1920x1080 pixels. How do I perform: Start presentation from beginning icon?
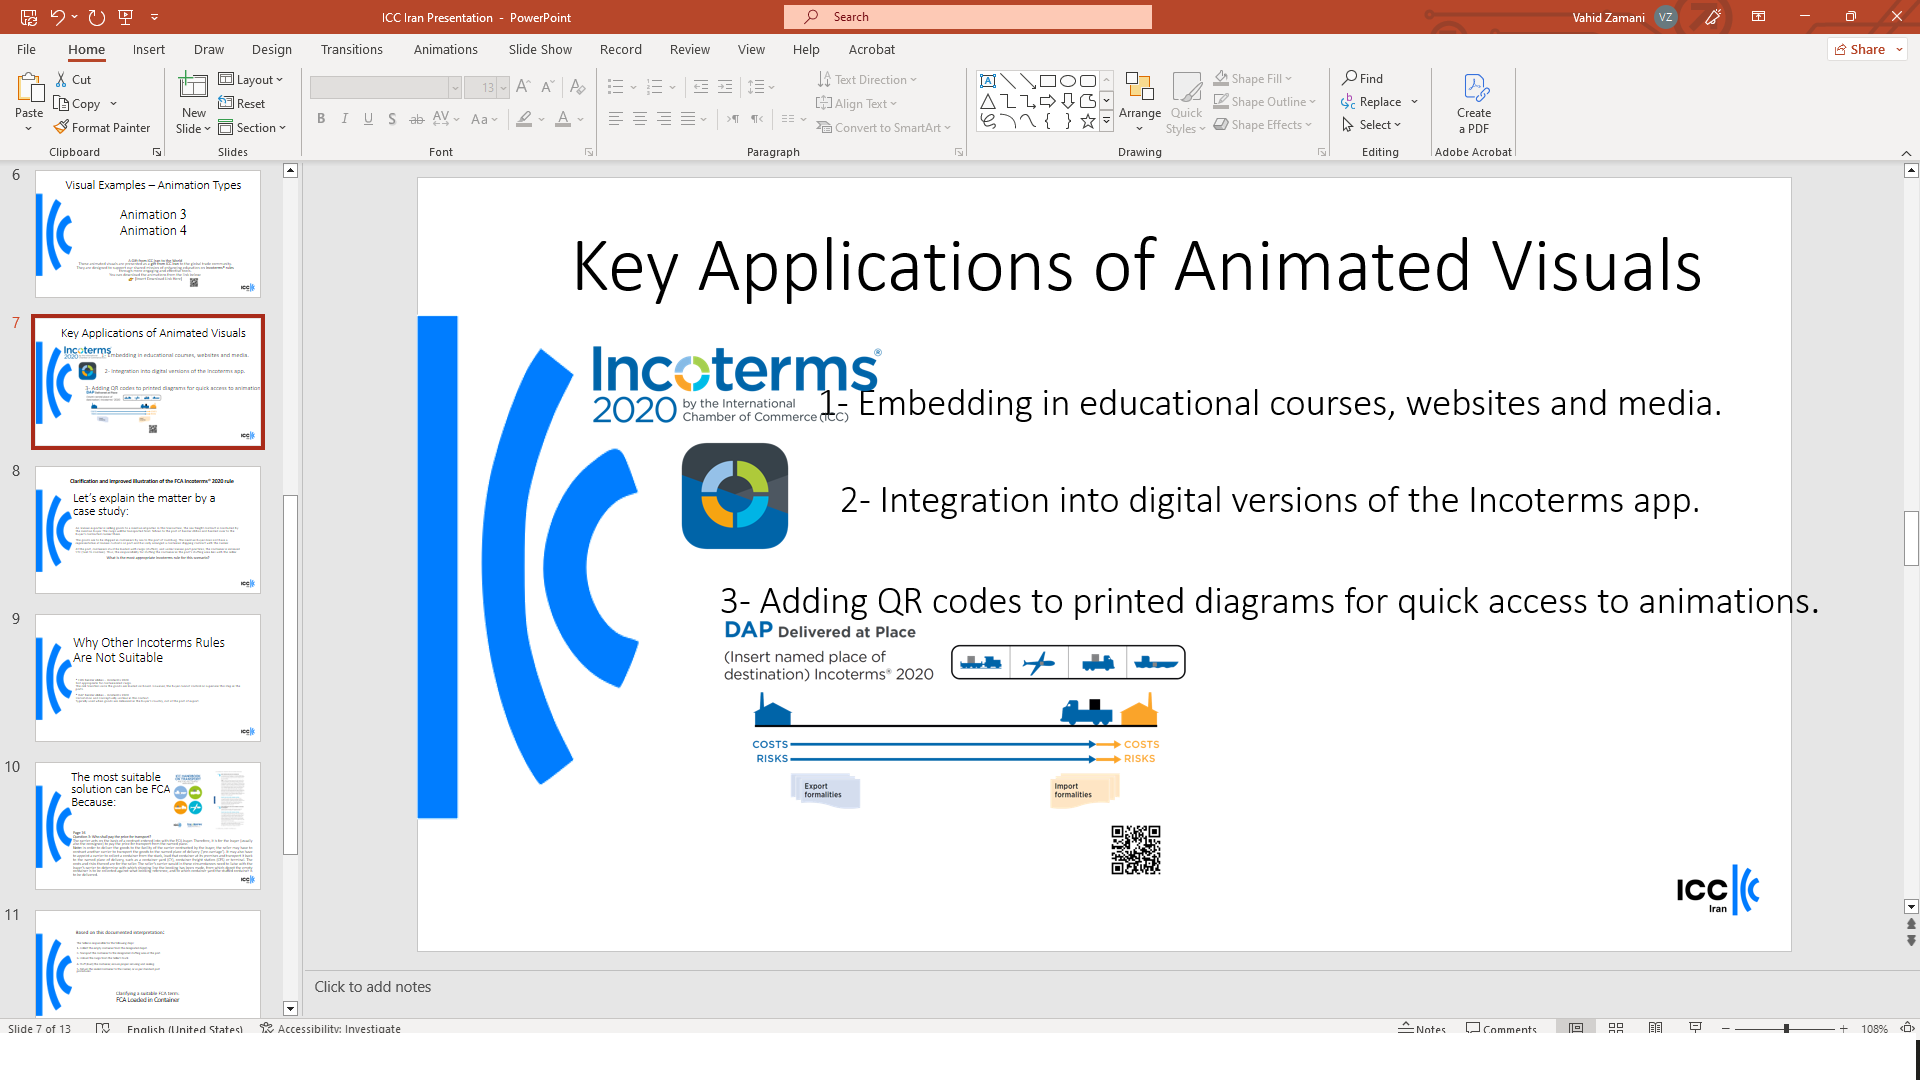click(x=126, y=17)
